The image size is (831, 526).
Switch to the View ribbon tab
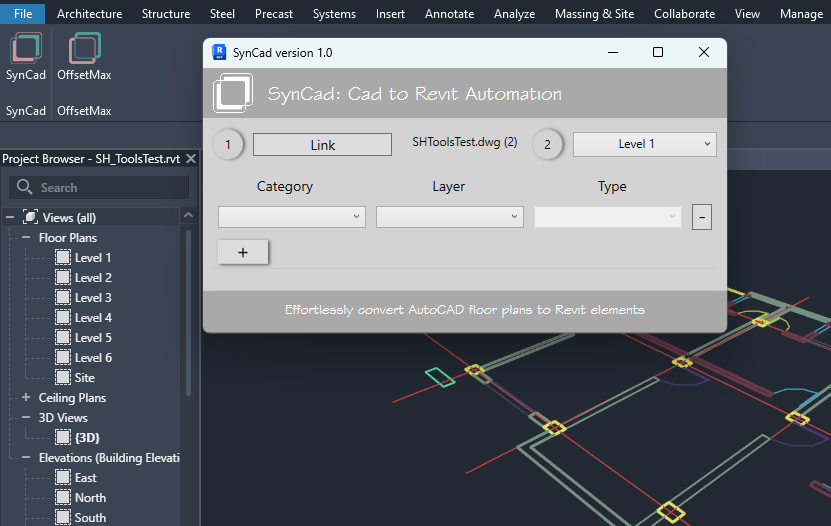747,14
